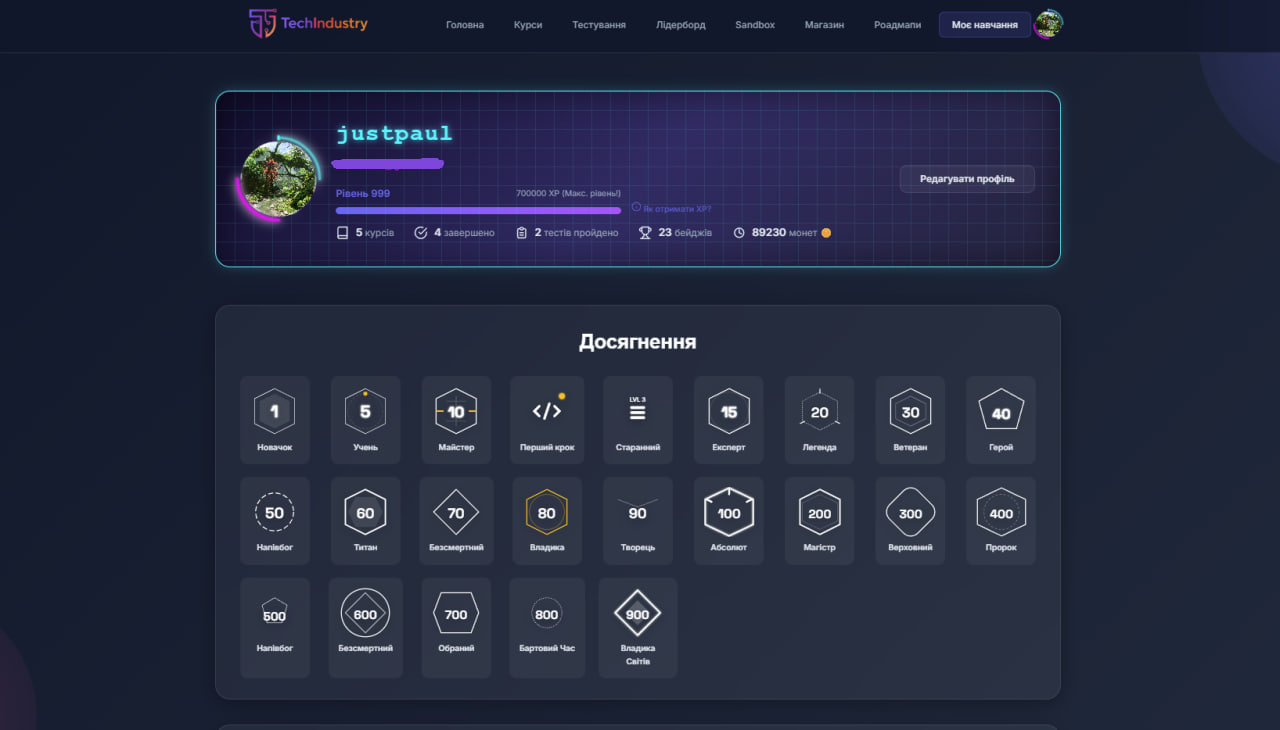Open the Легенда 20 achievement
This screenshot has height=730, width=1280.
click(x=819, y=418)
